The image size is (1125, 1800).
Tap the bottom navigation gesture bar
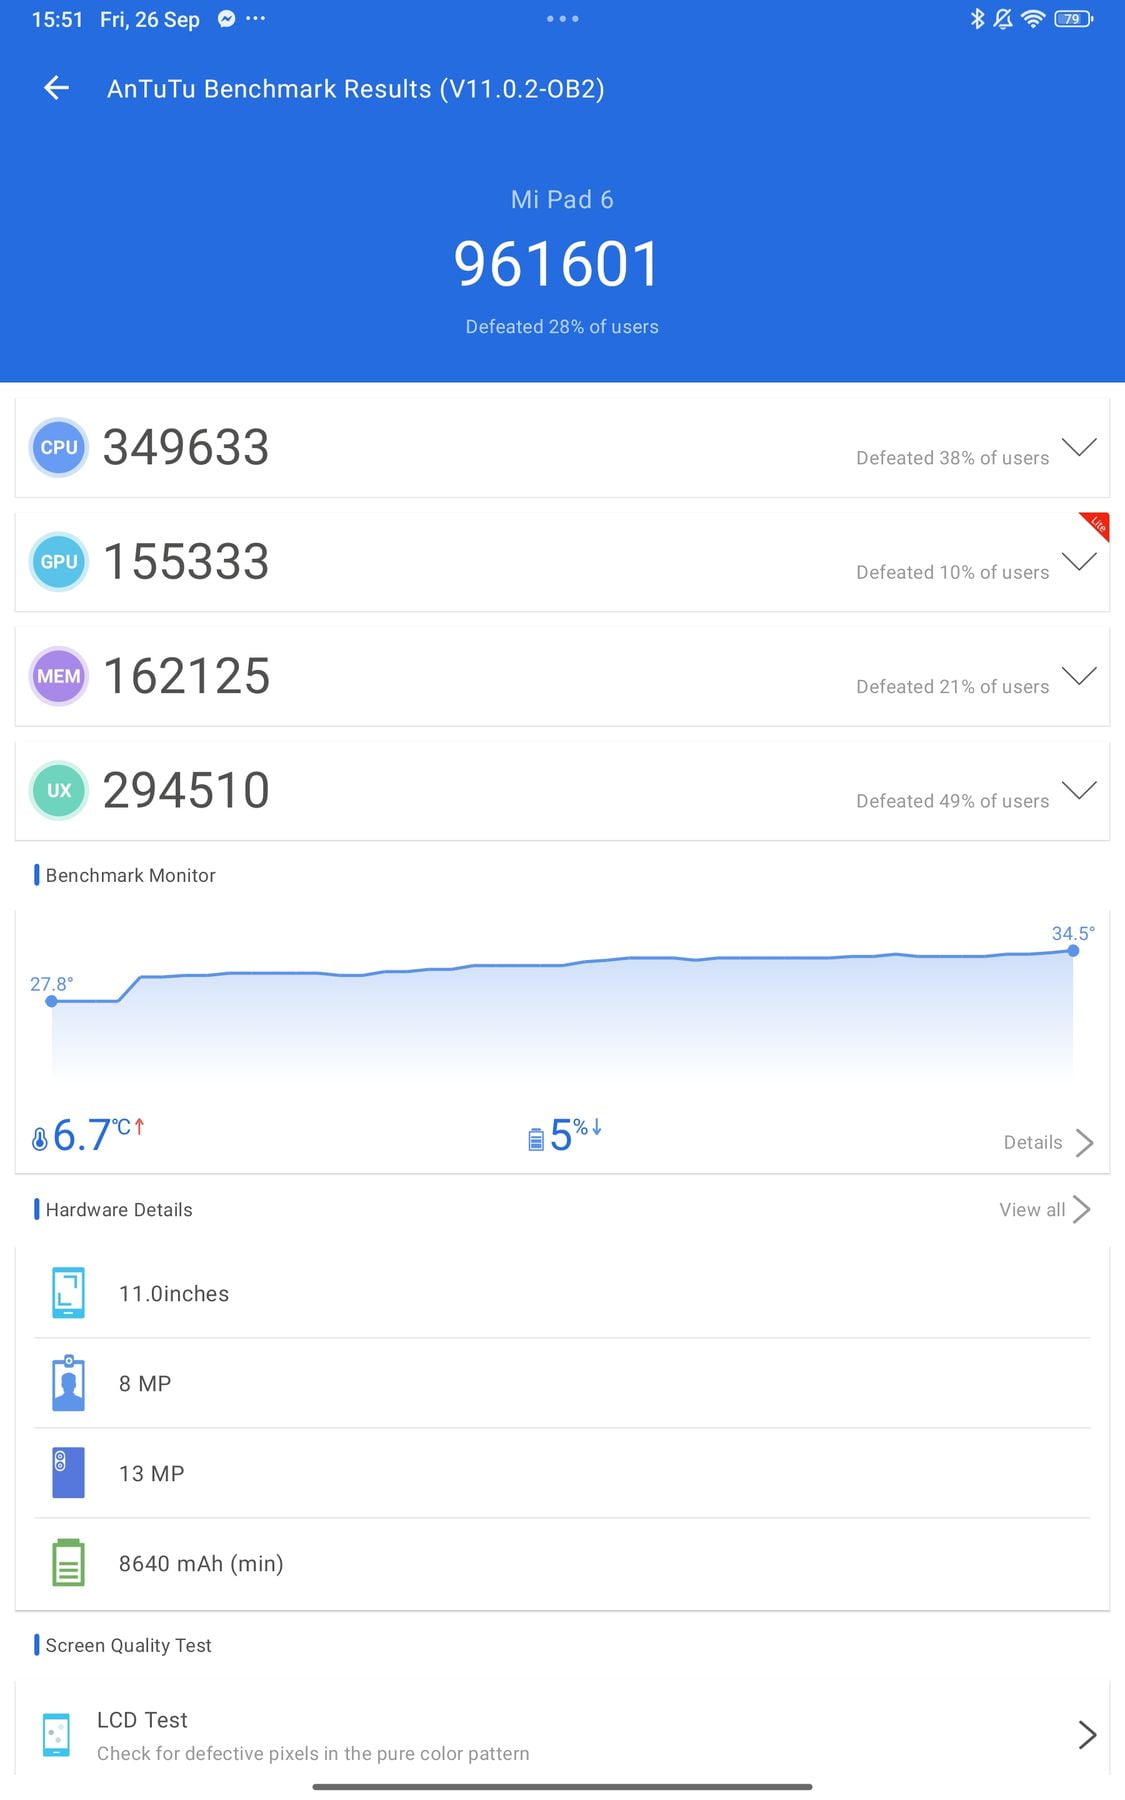562,1786
